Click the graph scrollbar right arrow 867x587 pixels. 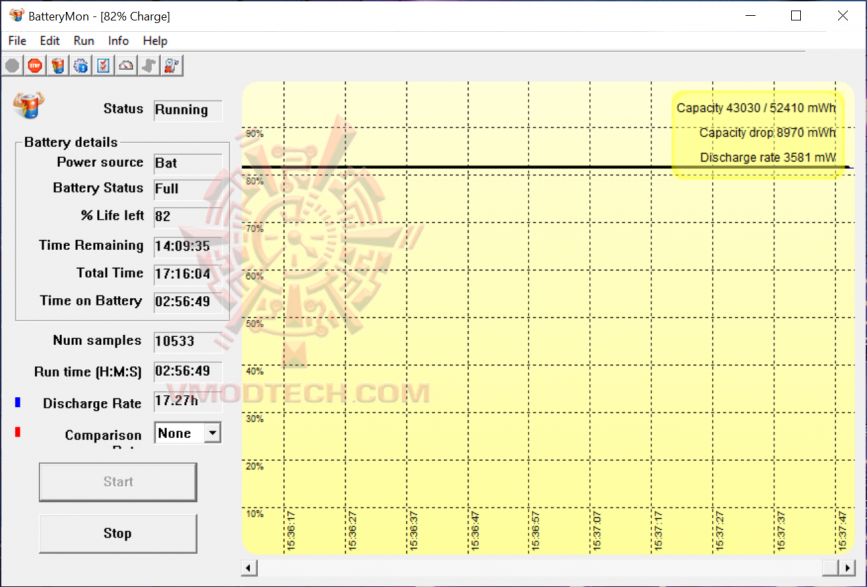847,568
